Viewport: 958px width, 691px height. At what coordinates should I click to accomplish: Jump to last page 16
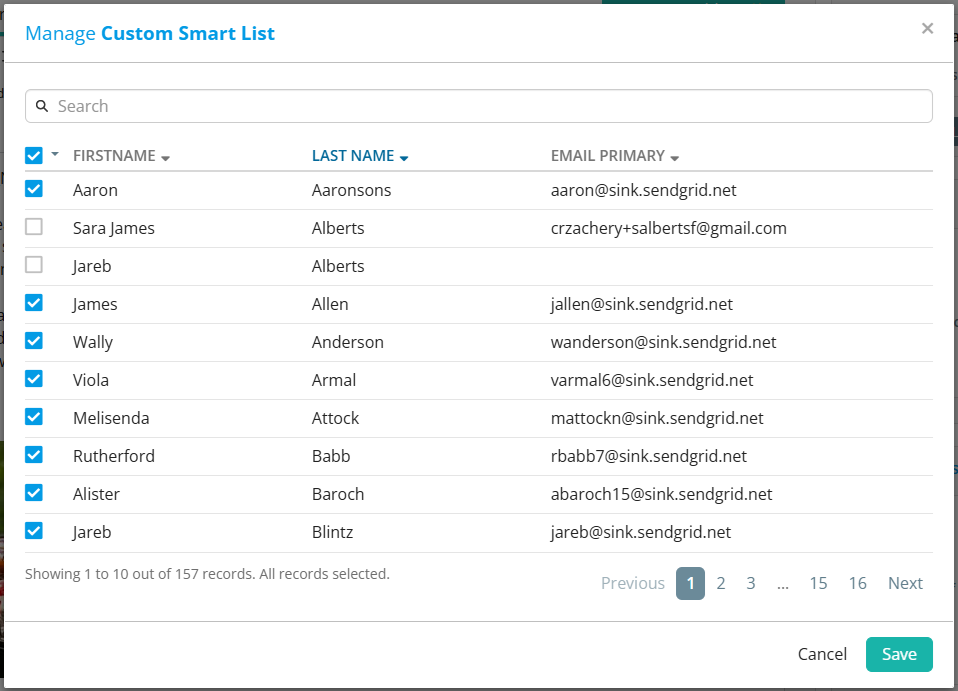[x=857, y=583]
